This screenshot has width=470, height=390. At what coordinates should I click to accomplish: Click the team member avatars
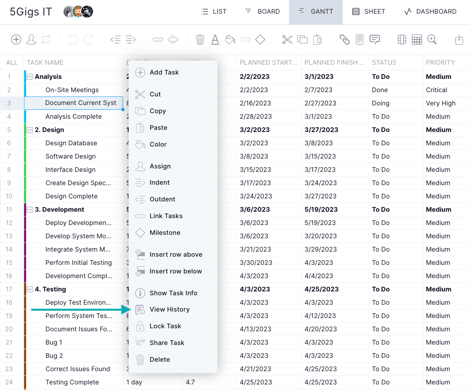[78, 12]
